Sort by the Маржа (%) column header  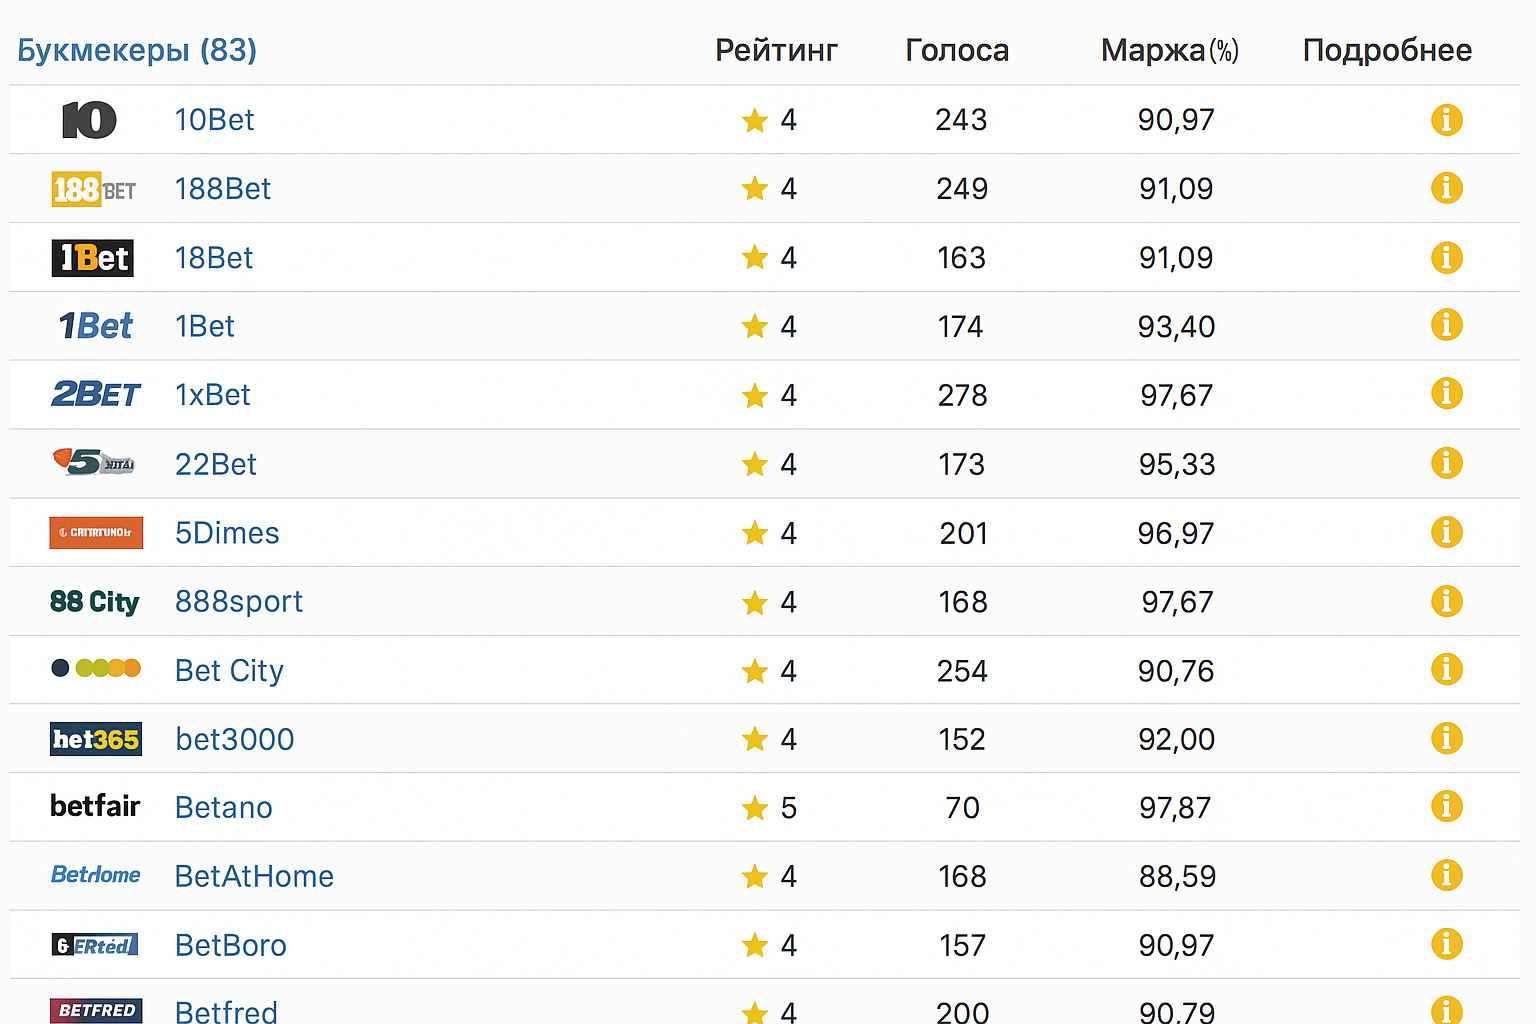[x=1169, y=50]
